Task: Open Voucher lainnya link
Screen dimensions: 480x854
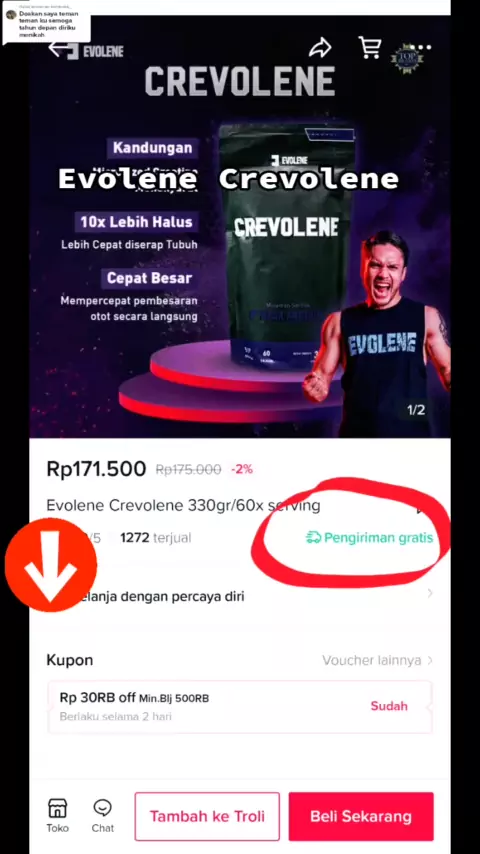Action: point(372,661)
